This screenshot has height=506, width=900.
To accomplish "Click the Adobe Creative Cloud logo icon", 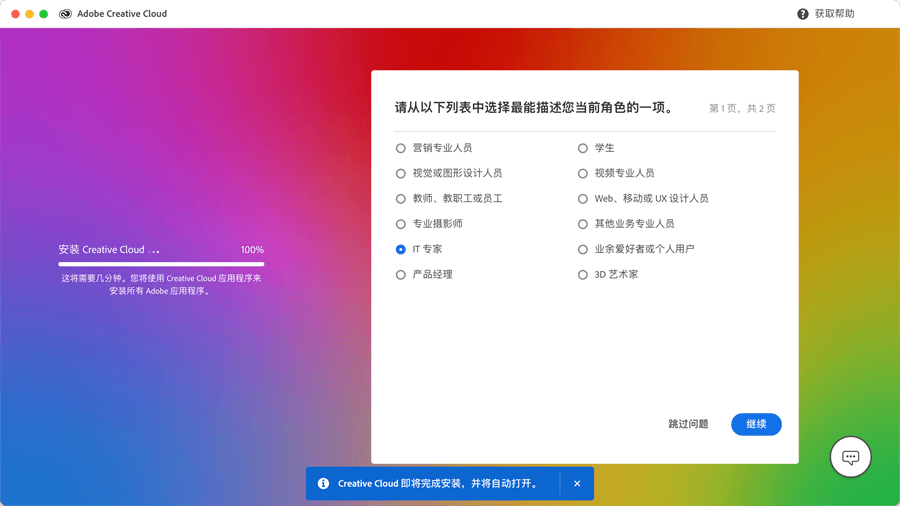I will tap(65, 14).
